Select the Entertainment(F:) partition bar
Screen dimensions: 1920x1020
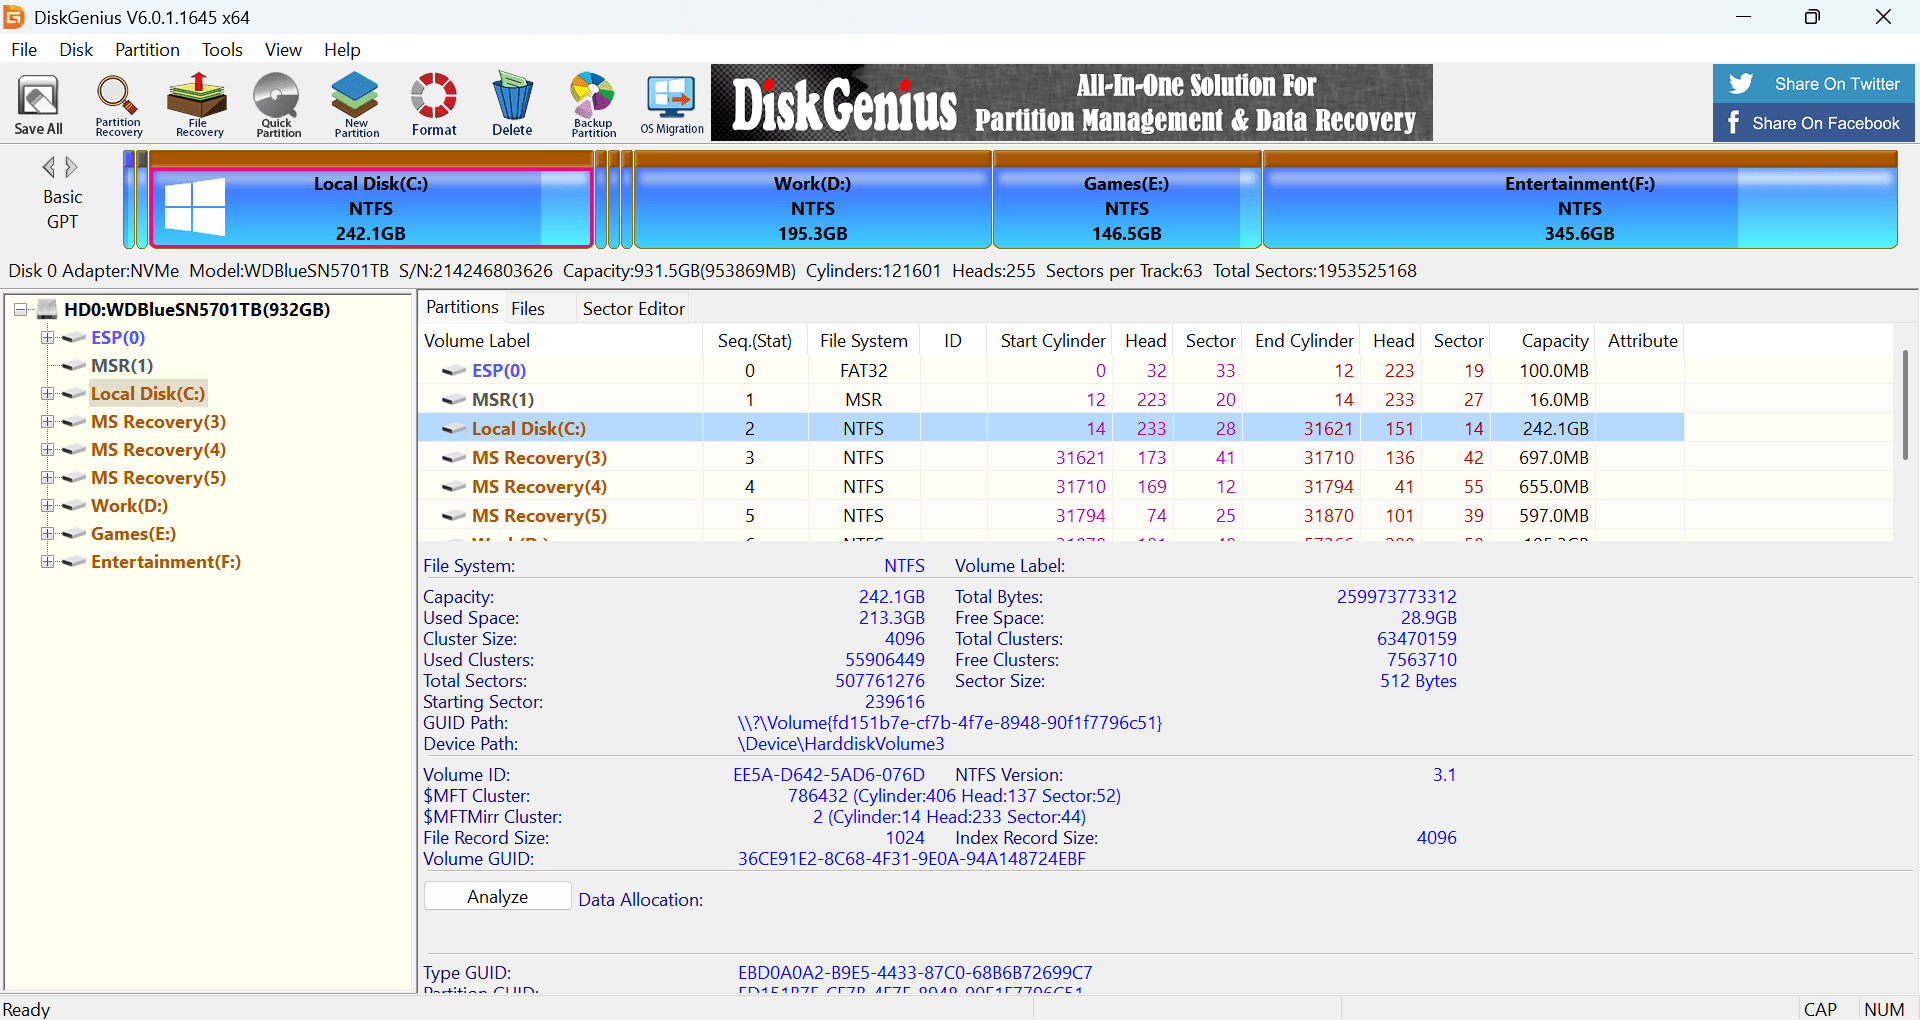(x=1579, y=209)
